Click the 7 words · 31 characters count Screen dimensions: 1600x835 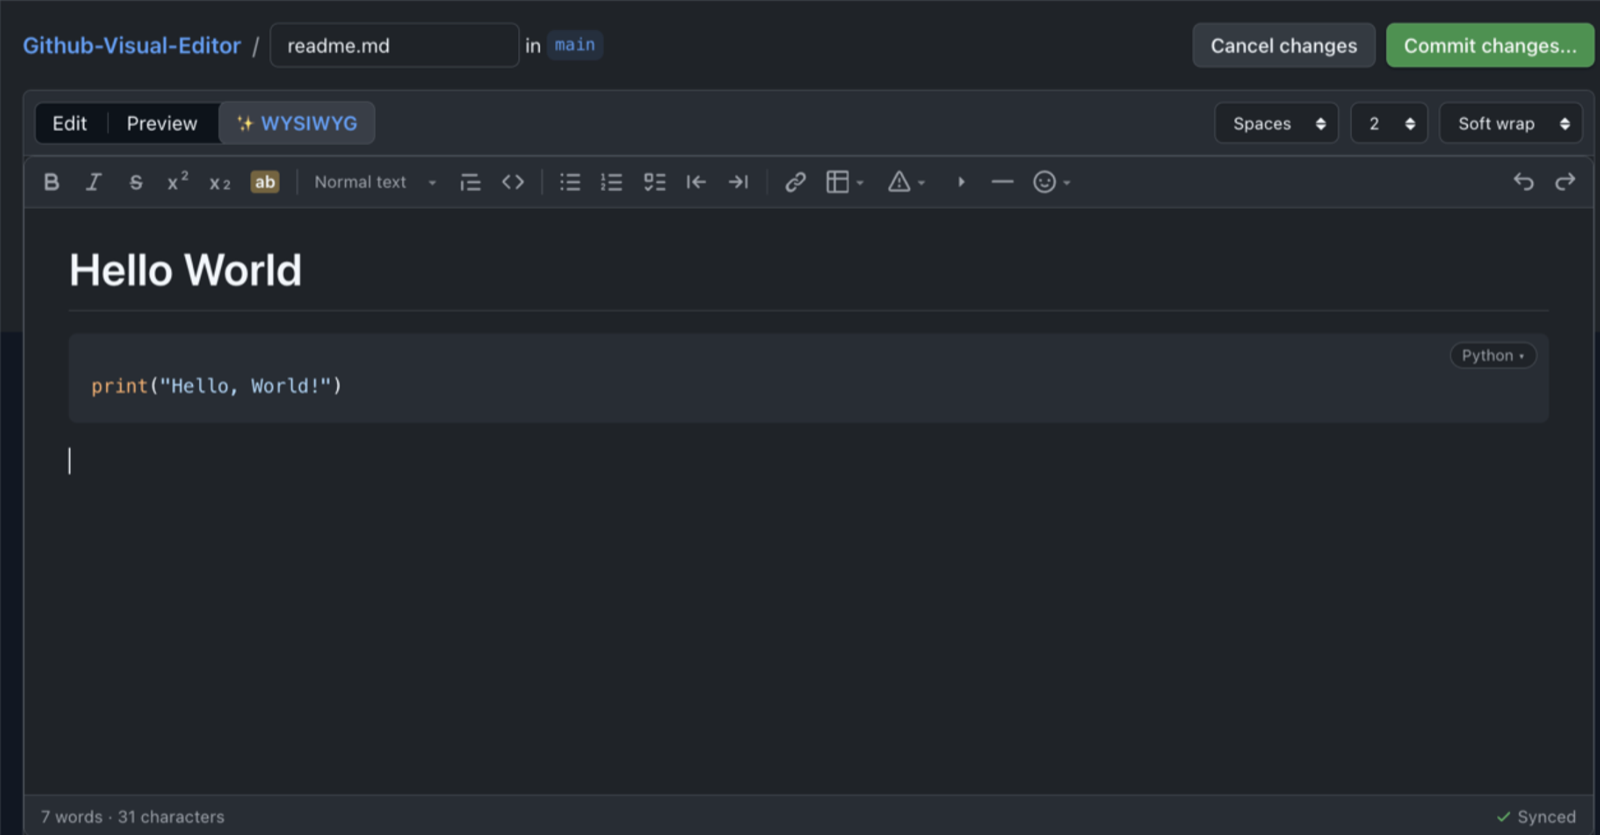click(x=133, y=817)
